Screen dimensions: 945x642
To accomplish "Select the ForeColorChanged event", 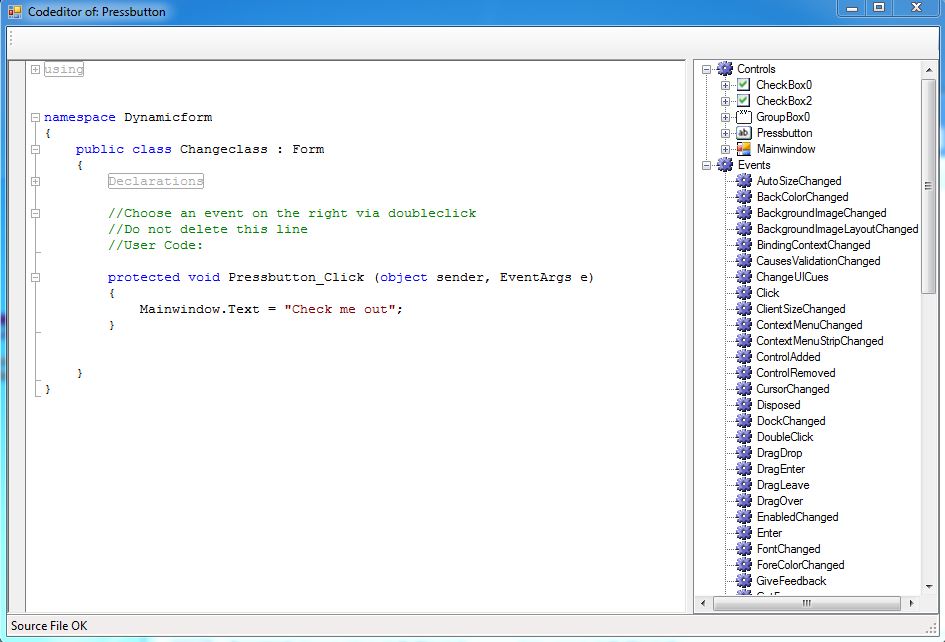I will pyautogui.click(x=800, y=565).
